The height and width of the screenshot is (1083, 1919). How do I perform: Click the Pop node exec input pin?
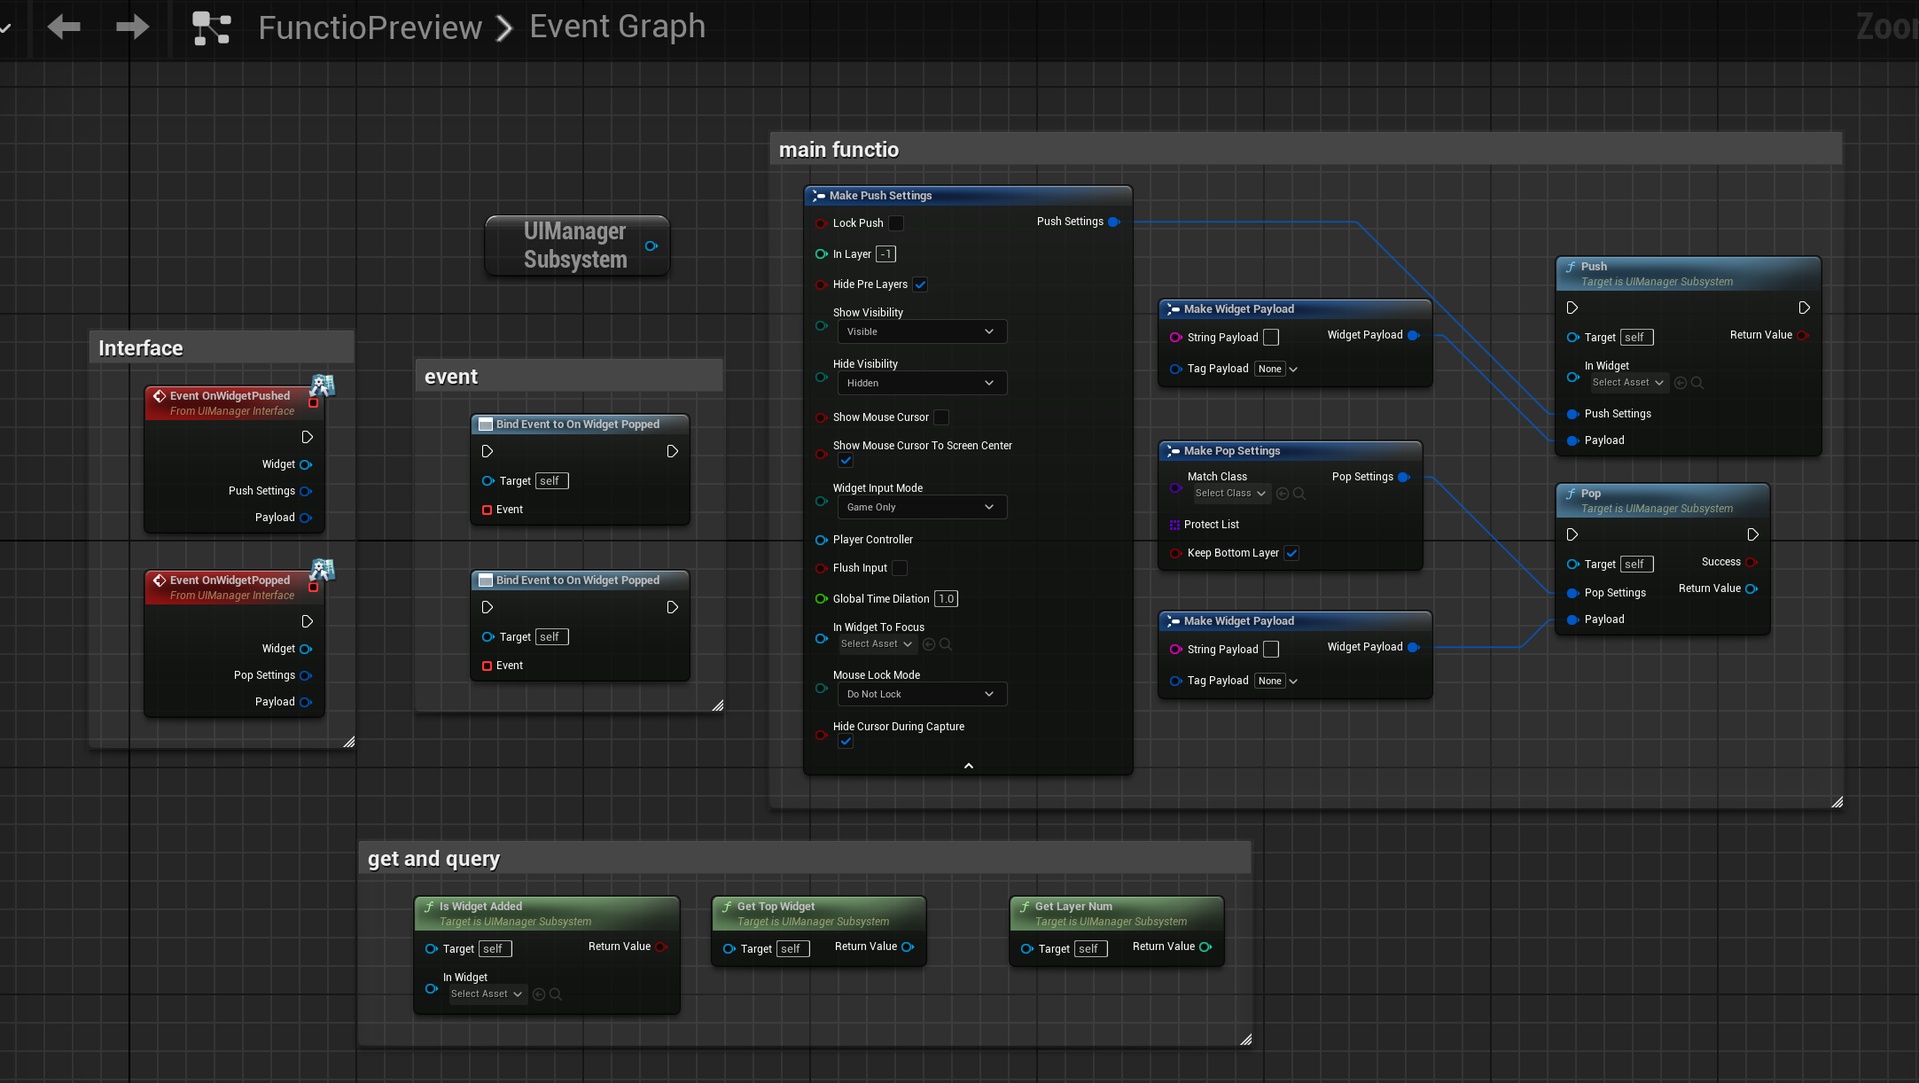pyautogui.click(x=1572, y=535)
